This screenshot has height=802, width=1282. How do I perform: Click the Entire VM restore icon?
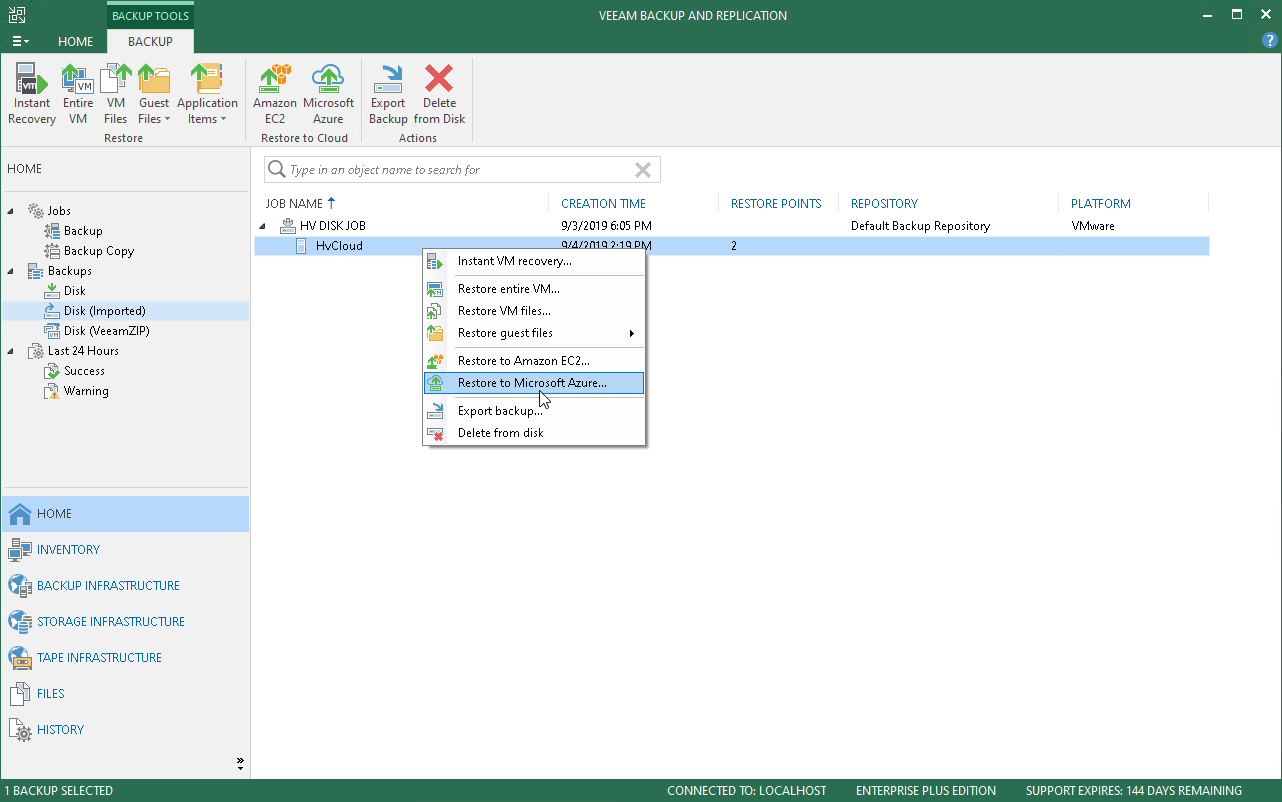coord(78,94)
